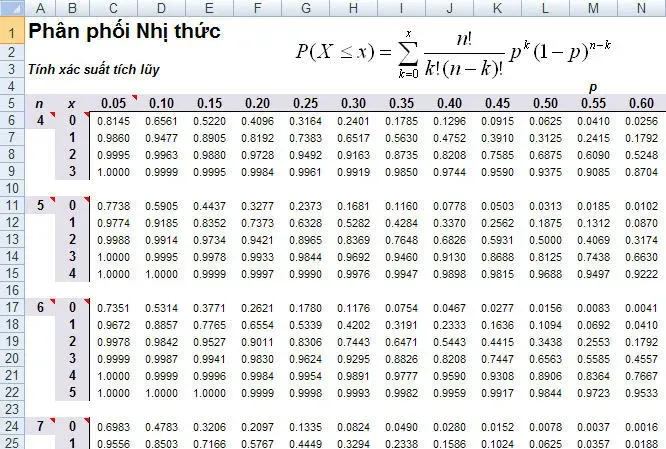Click the n value 5 cell in row 11
The image size is (666, 449).
(x=39, y=205)
